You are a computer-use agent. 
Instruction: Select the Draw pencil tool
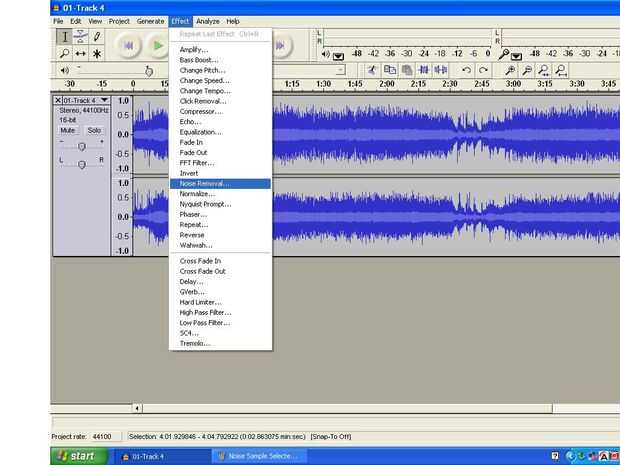97,37
